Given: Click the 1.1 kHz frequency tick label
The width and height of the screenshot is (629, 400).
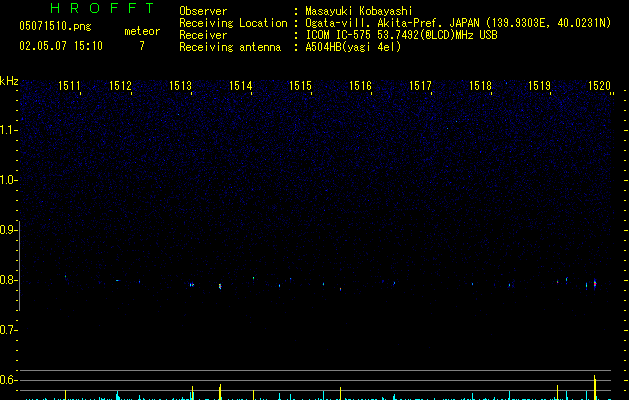Looking at the screenshot, I should tap(8, 130).
